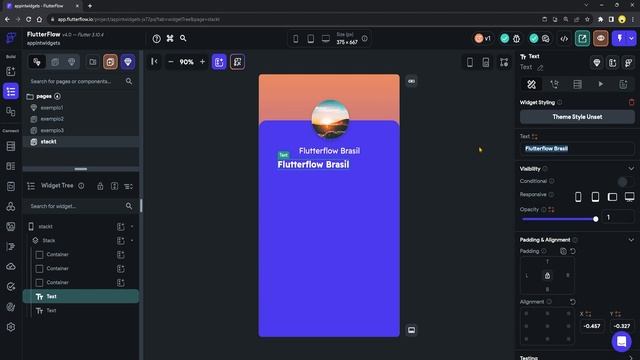
Task: Switch to the Backend Query tab
Action: (x=577, y=84)
